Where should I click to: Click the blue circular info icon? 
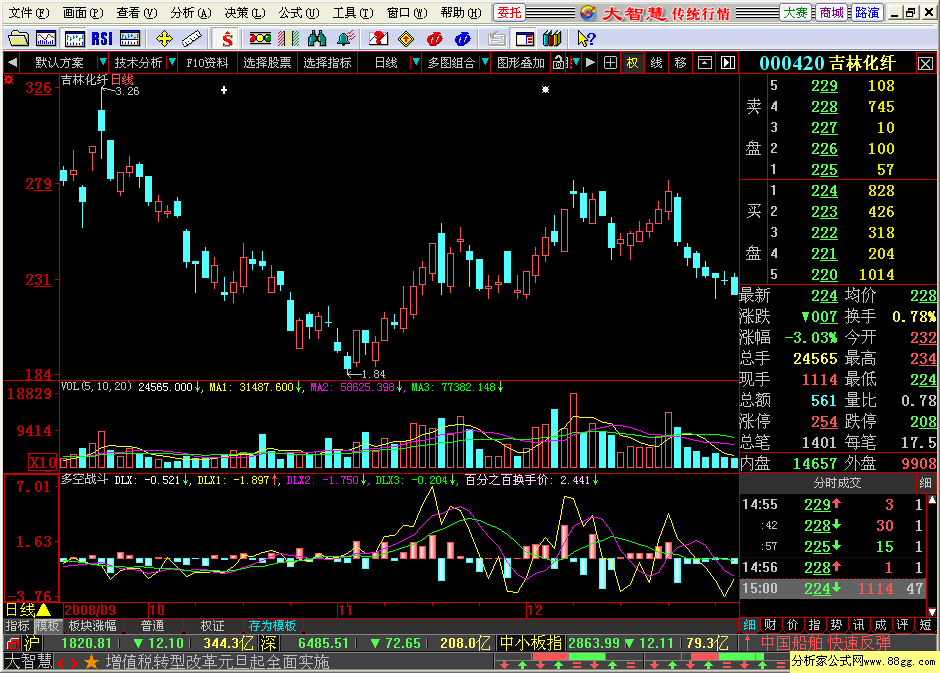(463, 39)
